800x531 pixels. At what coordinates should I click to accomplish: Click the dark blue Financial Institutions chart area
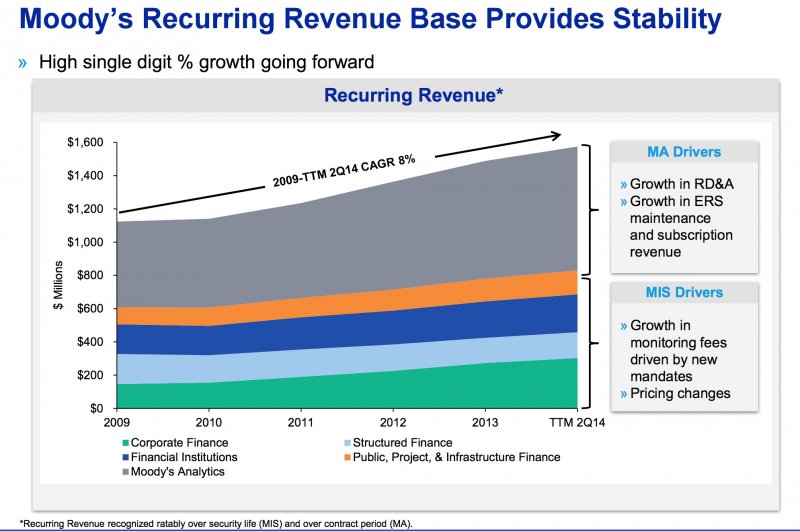[x=347, y=328]
